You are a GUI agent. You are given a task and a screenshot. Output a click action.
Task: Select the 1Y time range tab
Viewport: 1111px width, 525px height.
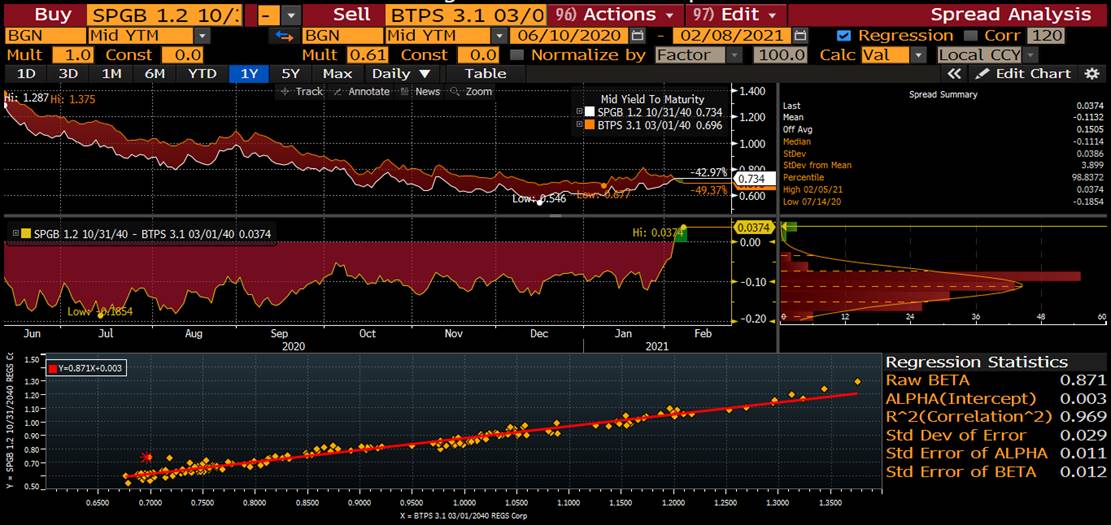(x=249, y=74)
